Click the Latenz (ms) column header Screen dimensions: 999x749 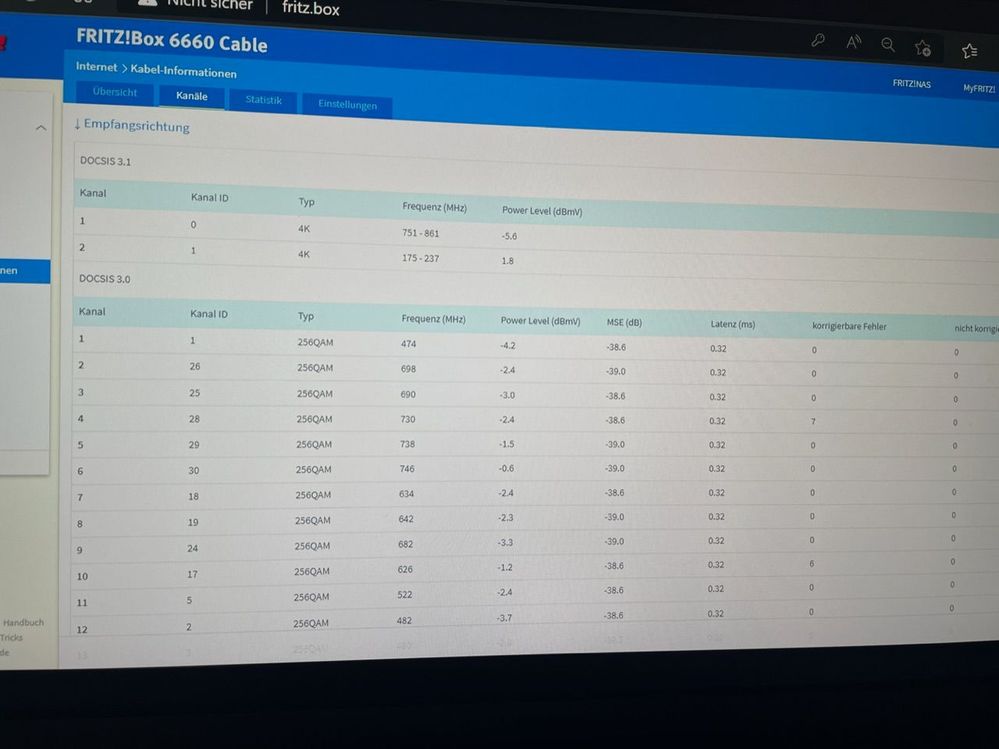coord(733,324)
